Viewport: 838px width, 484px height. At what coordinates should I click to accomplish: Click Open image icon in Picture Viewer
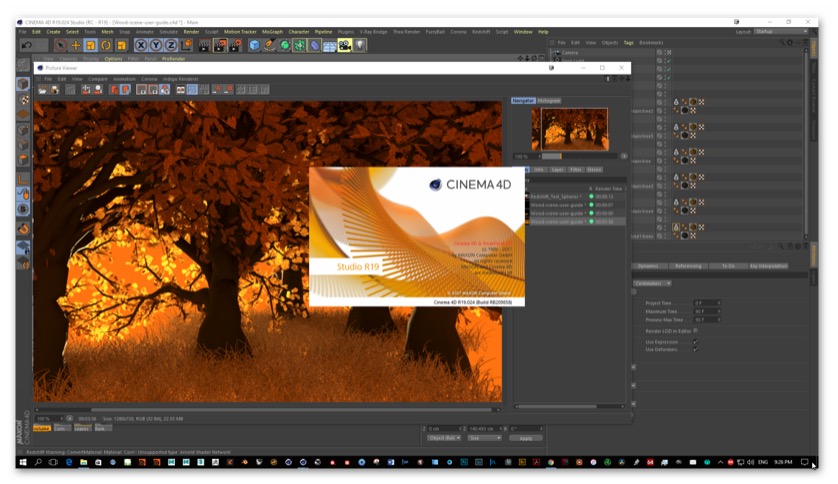click(x=42, y=90)
